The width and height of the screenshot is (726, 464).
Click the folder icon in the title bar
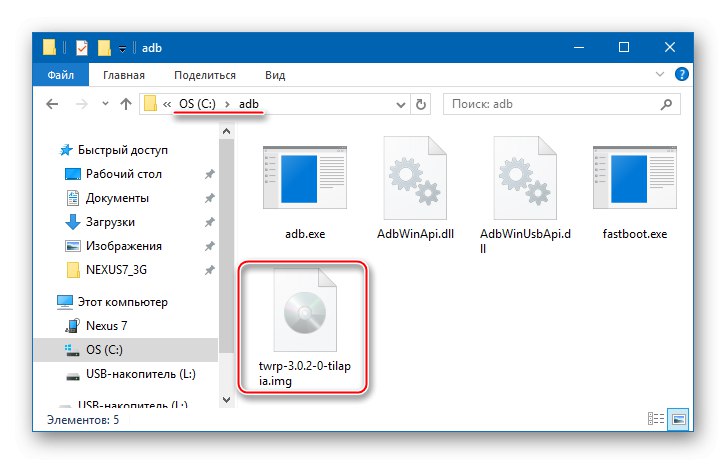tap(49, 47)
